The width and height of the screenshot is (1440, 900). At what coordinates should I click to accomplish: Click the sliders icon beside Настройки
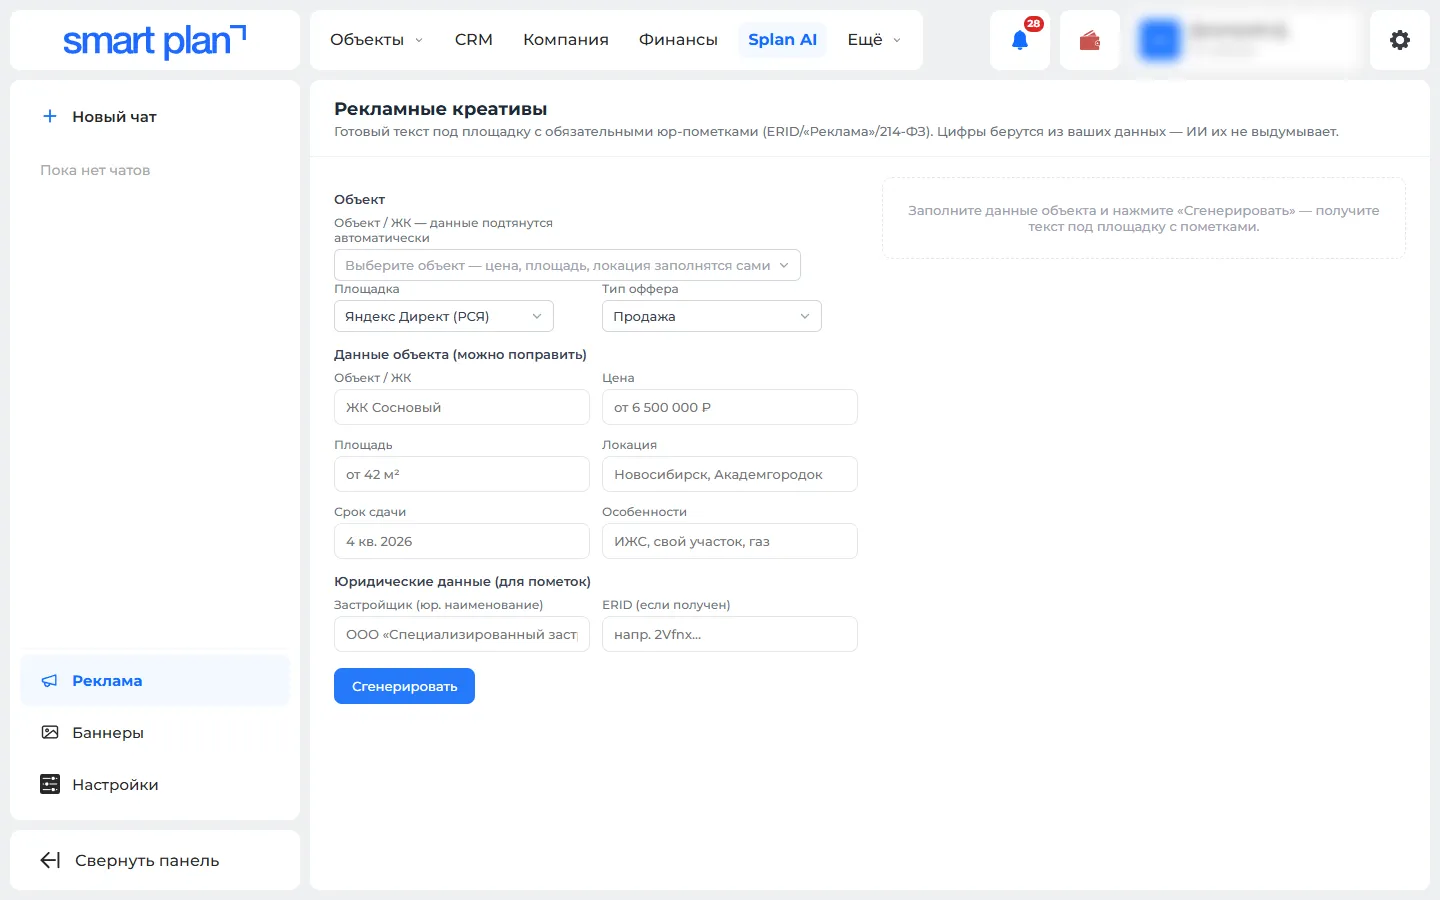[x=50, y=785]
